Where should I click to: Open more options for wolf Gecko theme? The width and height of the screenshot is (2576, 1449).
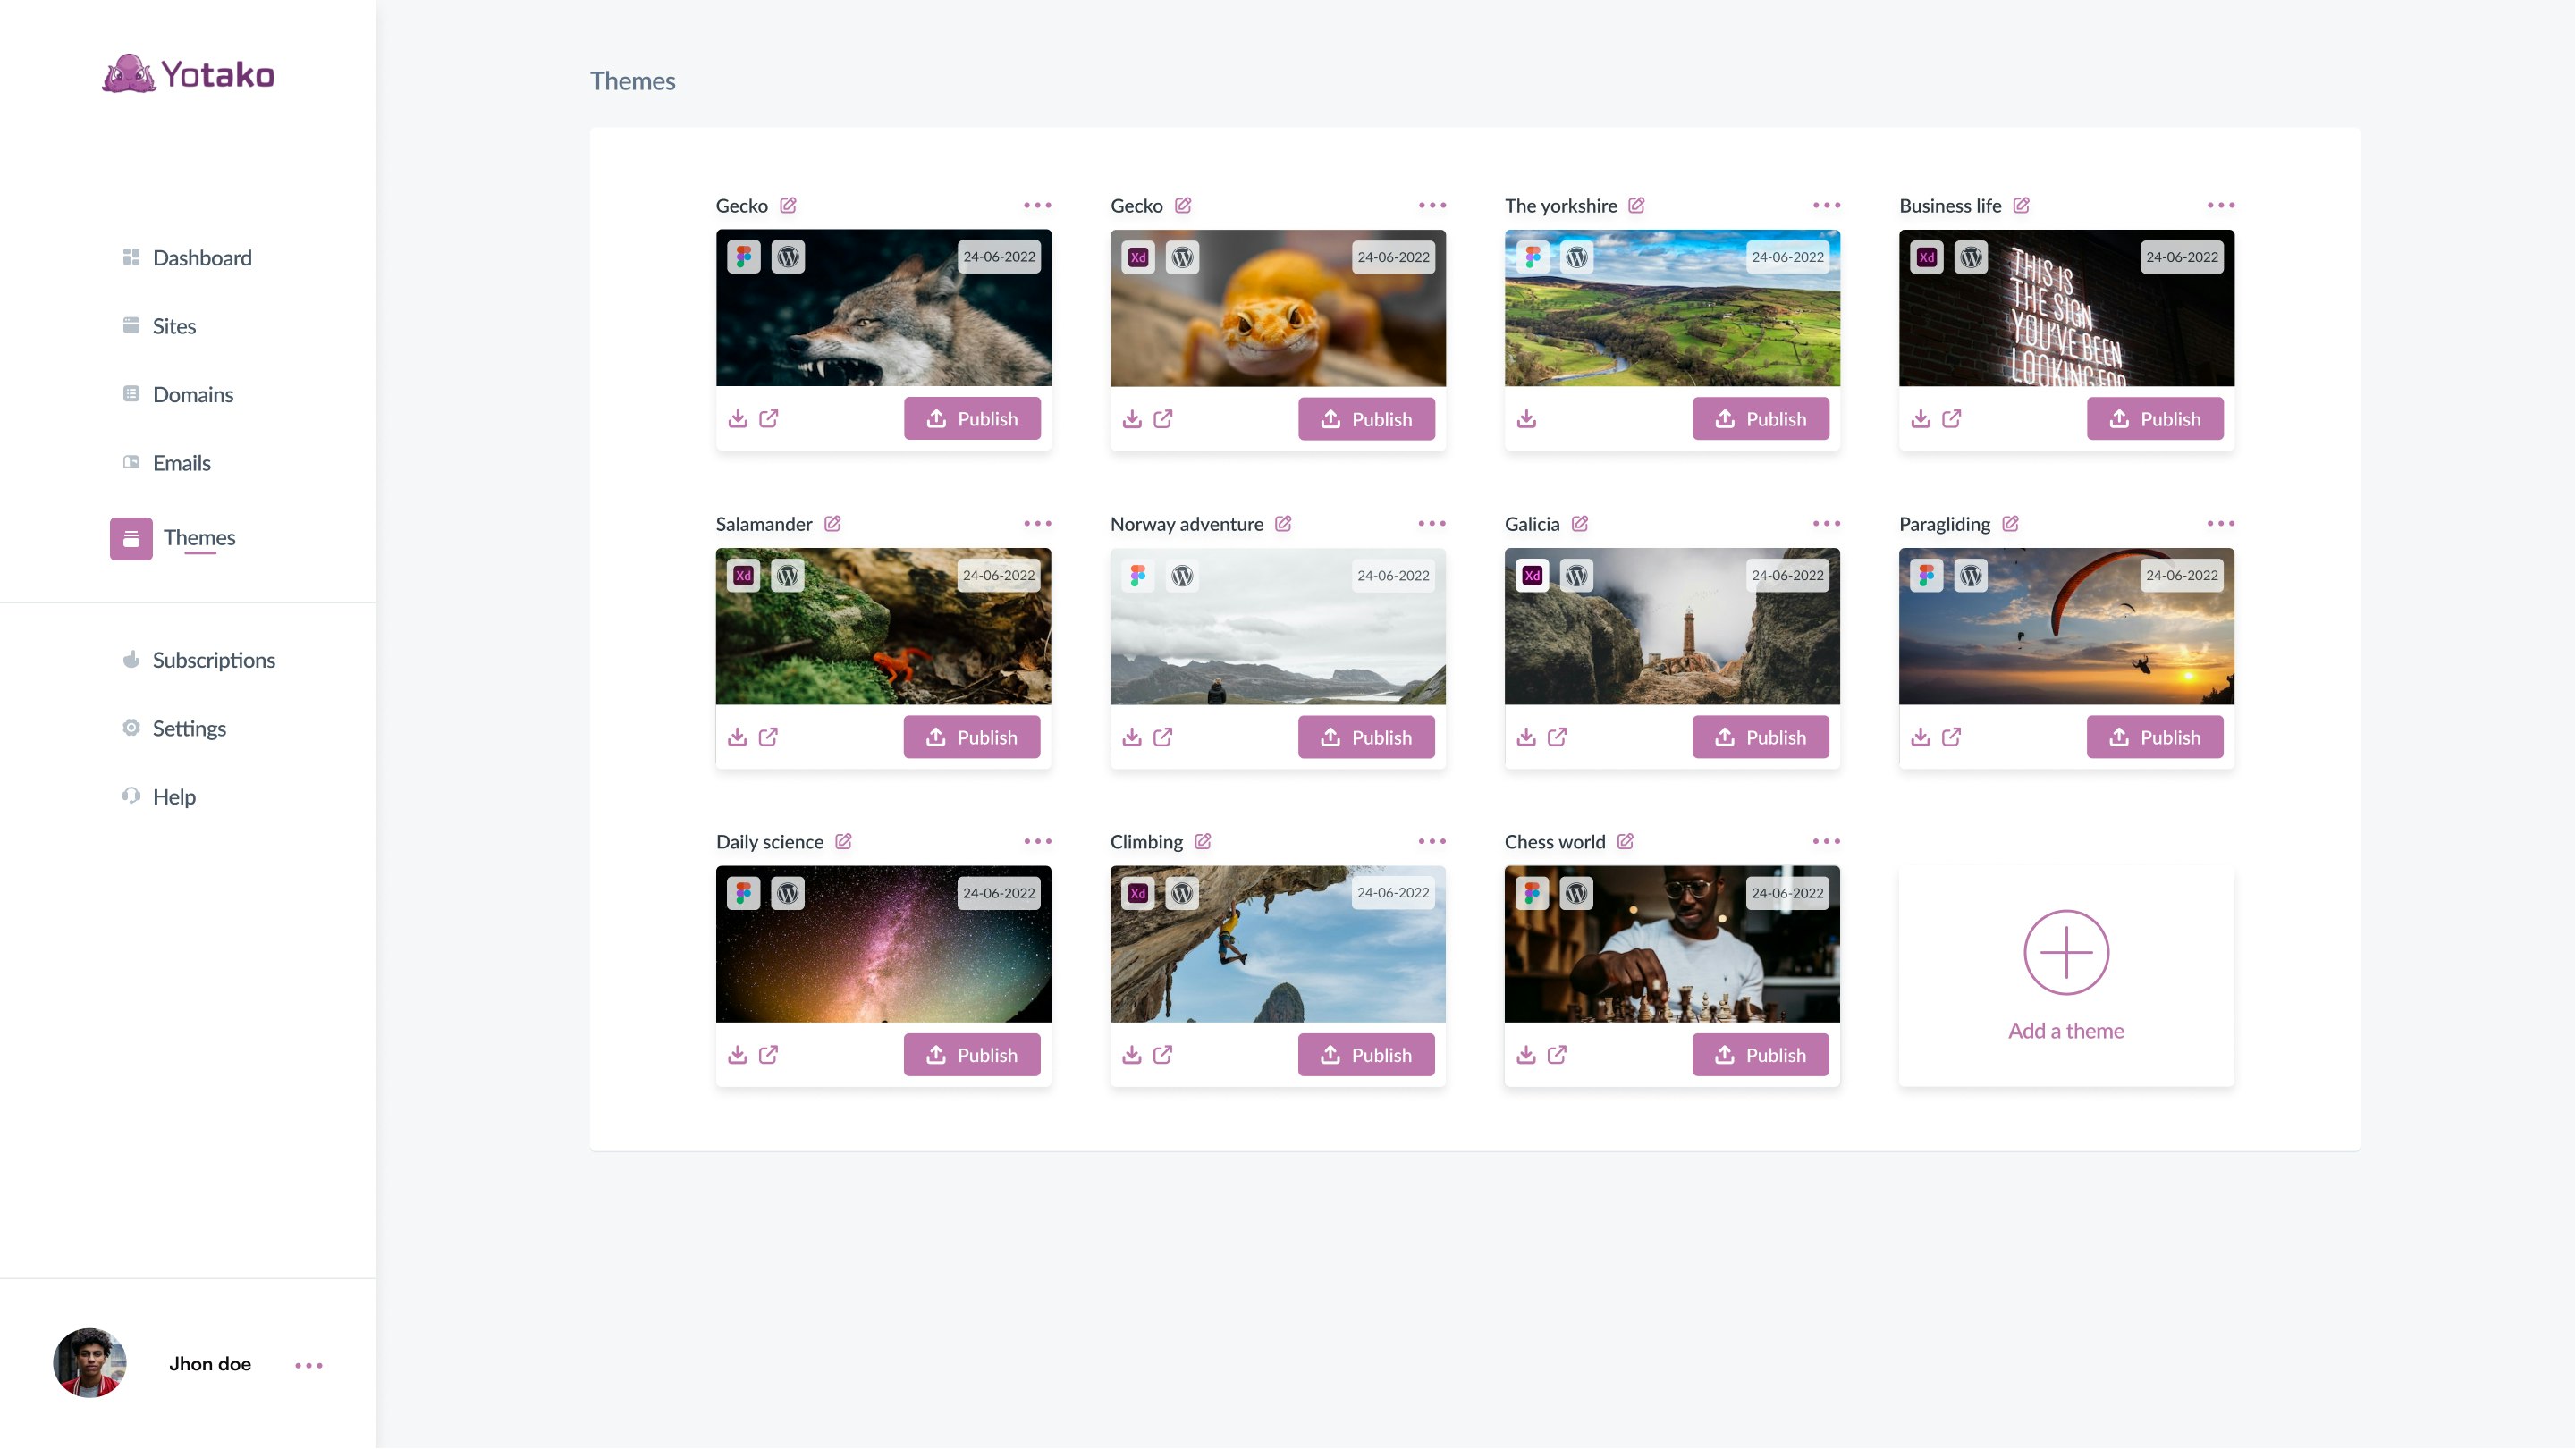1038,205
